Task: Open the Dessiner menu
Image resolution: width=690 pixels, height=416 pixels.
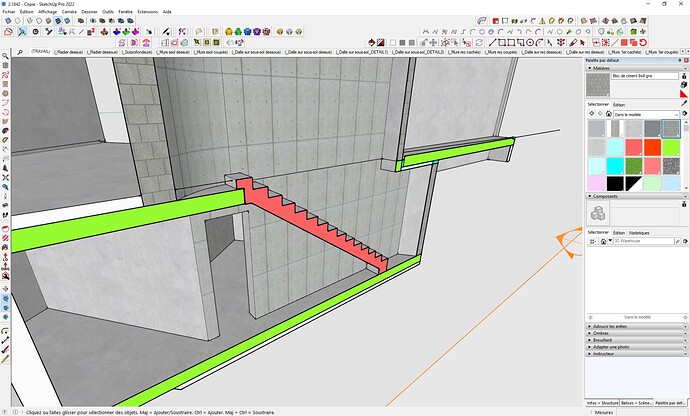Action: (x=89, y=12)
